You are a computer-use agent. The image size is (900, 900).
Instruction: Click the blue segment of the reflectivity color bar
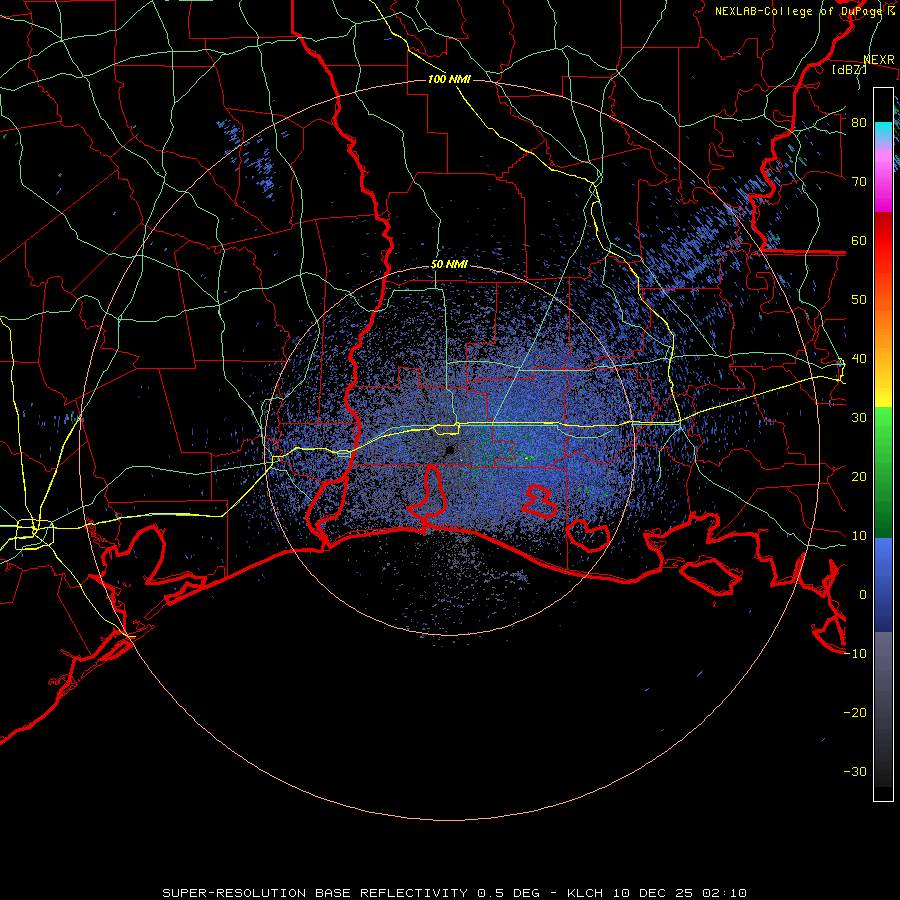(883, 585)
